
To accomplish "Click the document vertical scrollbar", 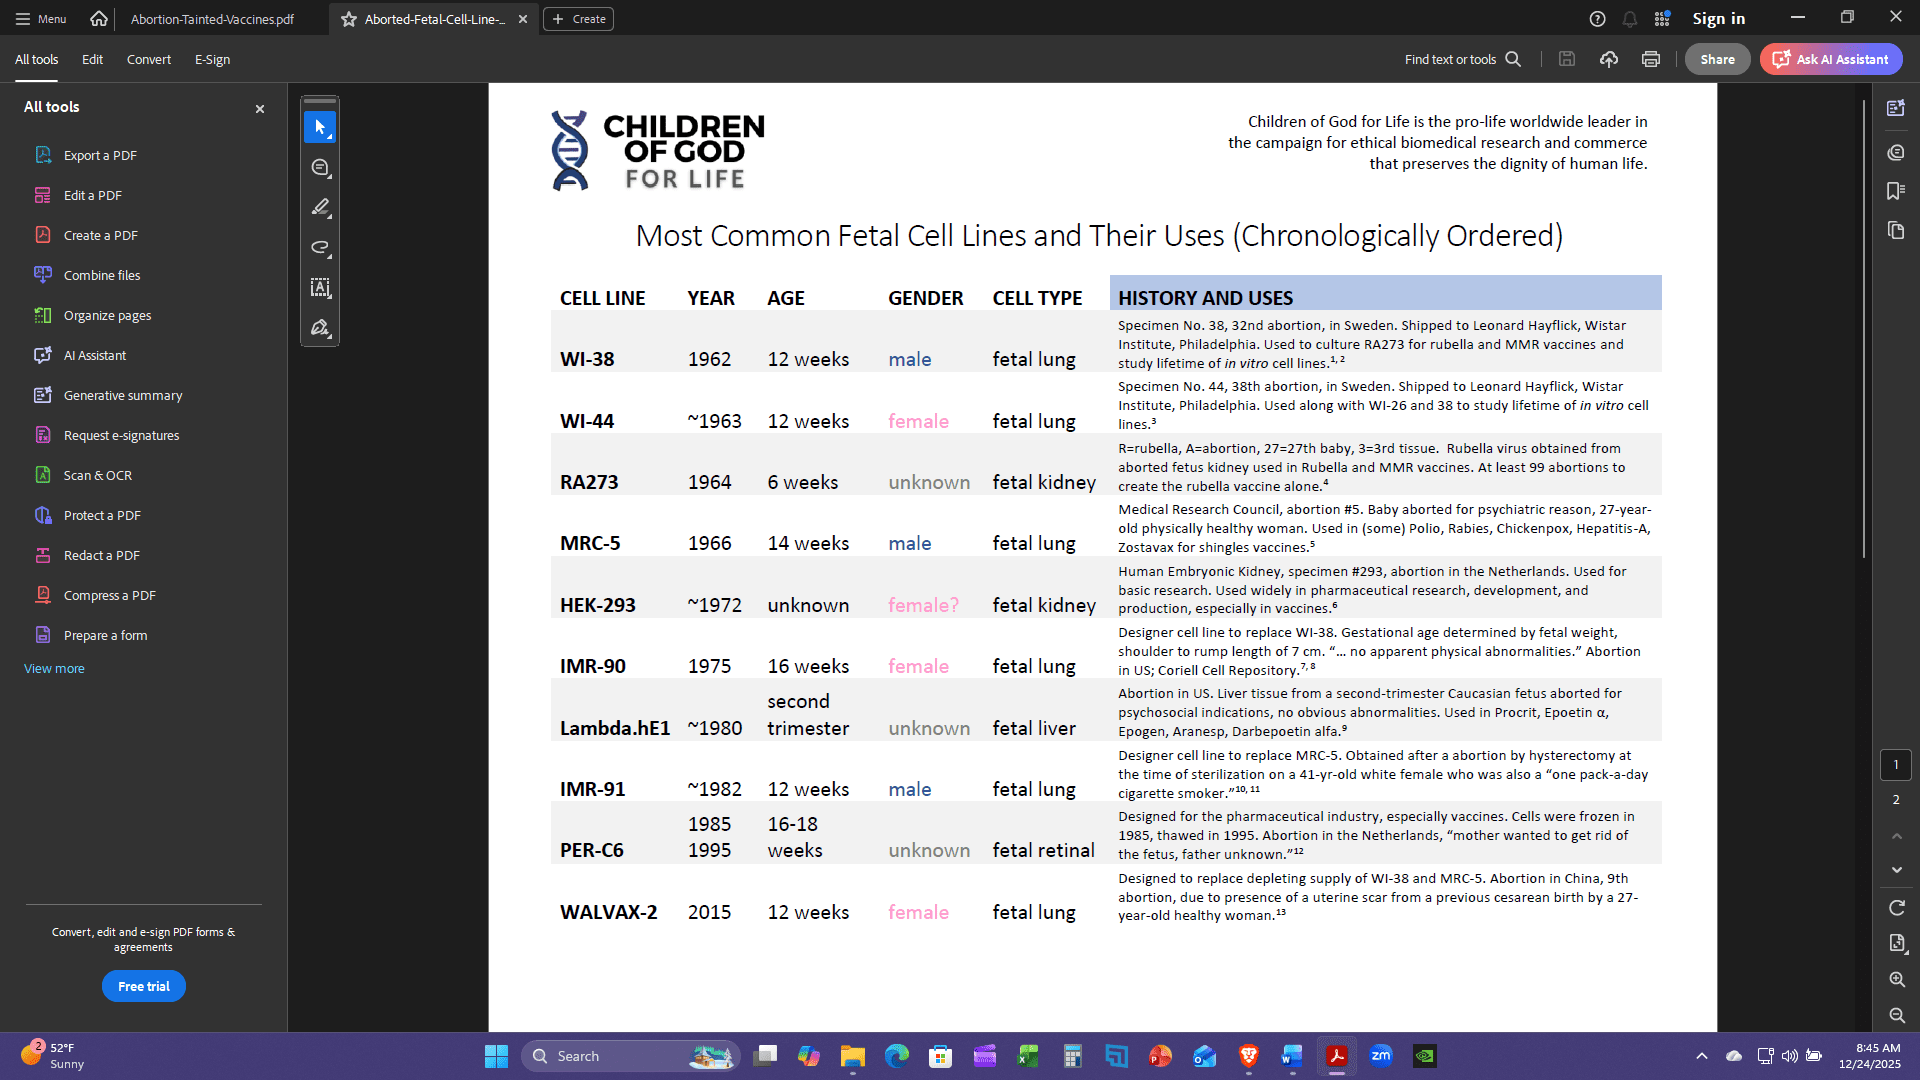I will (x=1864, y=330).
